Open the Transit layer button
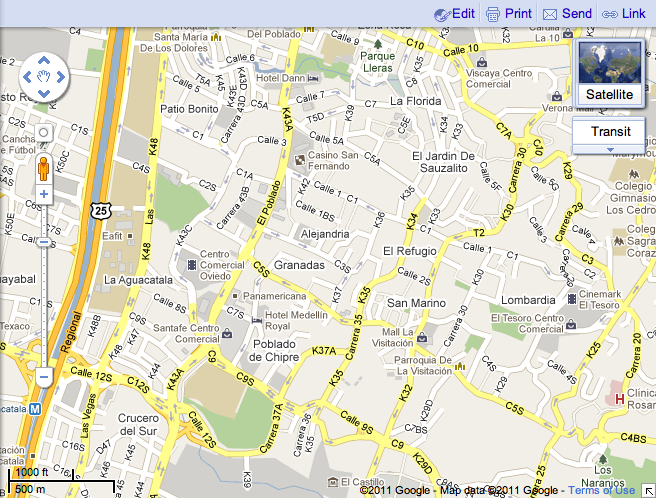This screenshot has width=656, height=499. coord(610,132)
